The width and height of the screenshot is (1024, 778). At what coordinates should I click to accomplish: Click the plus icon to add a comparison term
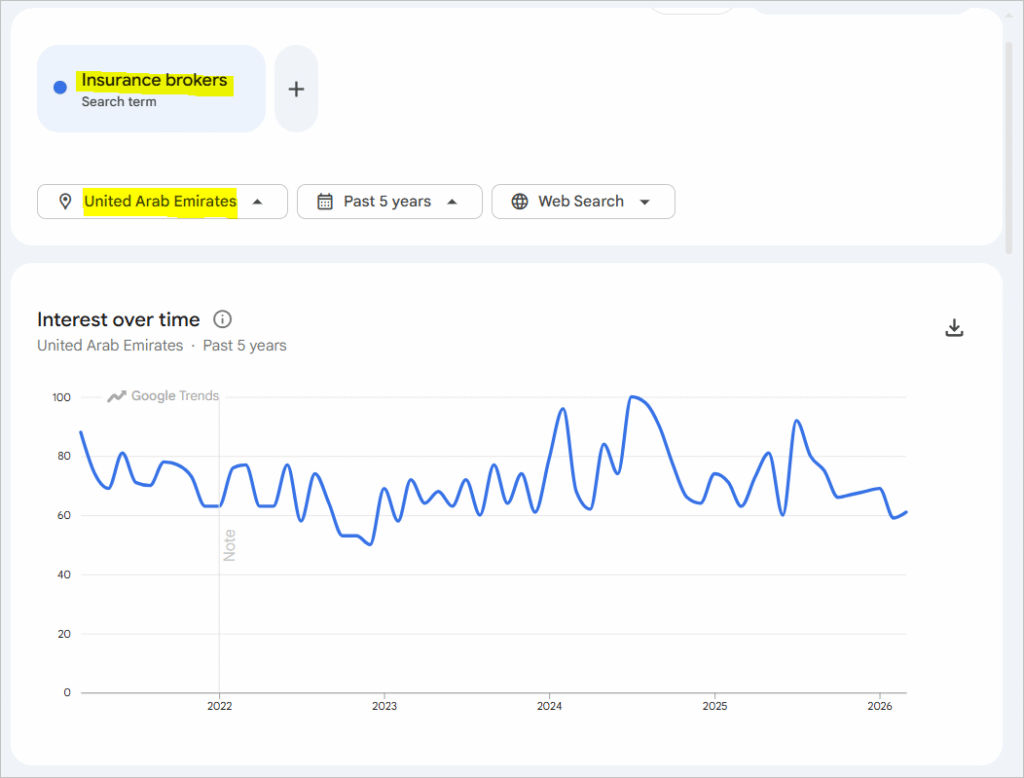point(296,88)
